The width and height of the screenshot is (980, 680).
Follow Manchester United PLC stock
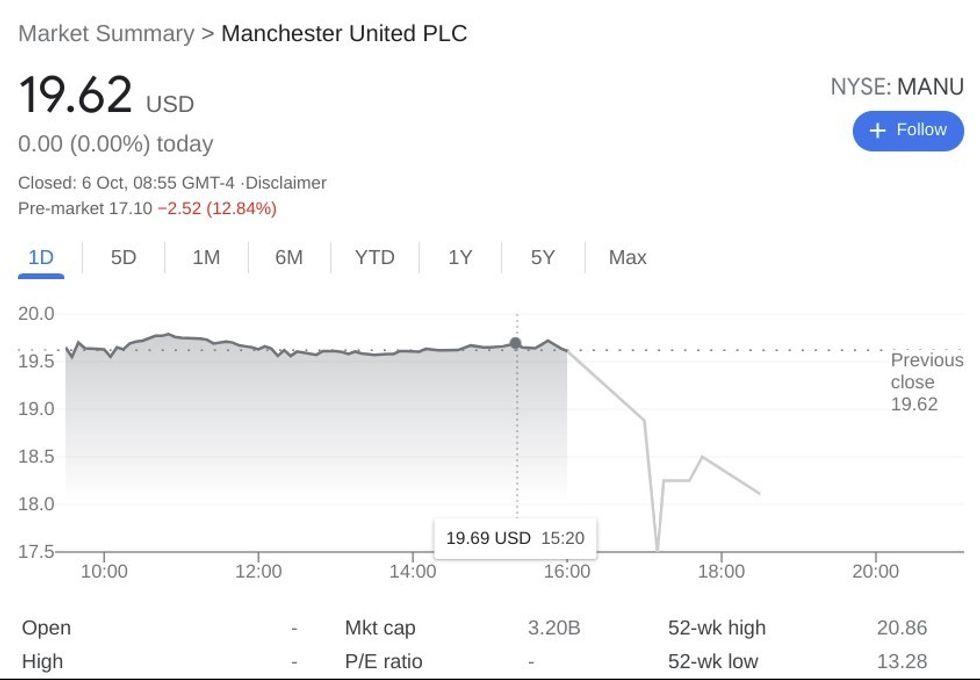point(908,131)
